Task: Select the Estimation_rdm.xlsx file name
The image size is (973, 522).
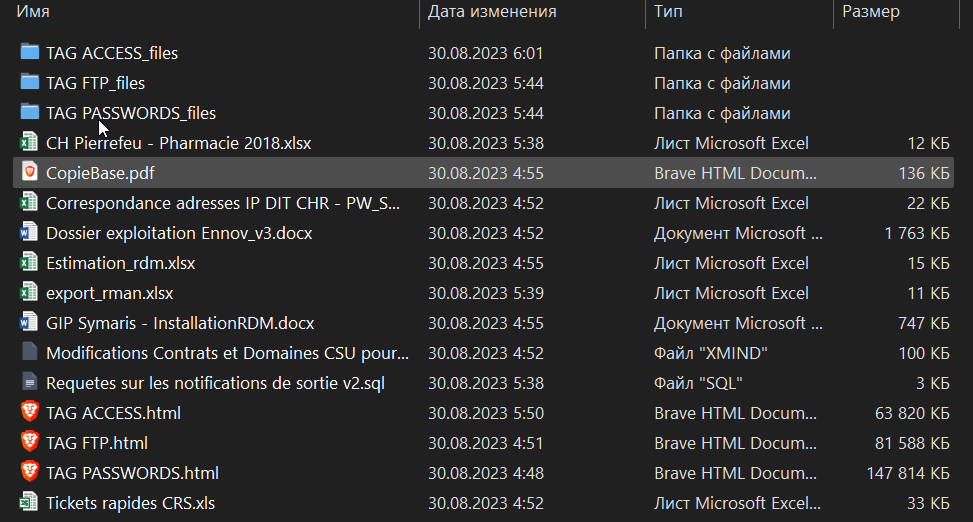Action: point(120,263)
